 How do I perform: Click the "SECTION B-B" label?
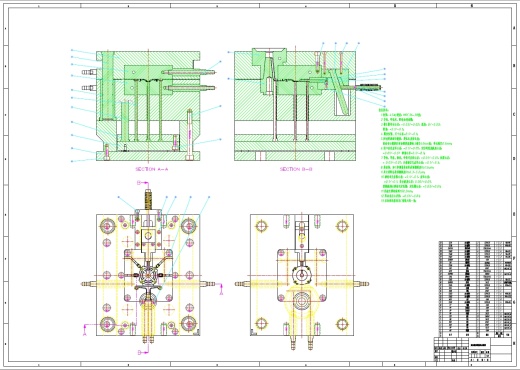(296, 169)
